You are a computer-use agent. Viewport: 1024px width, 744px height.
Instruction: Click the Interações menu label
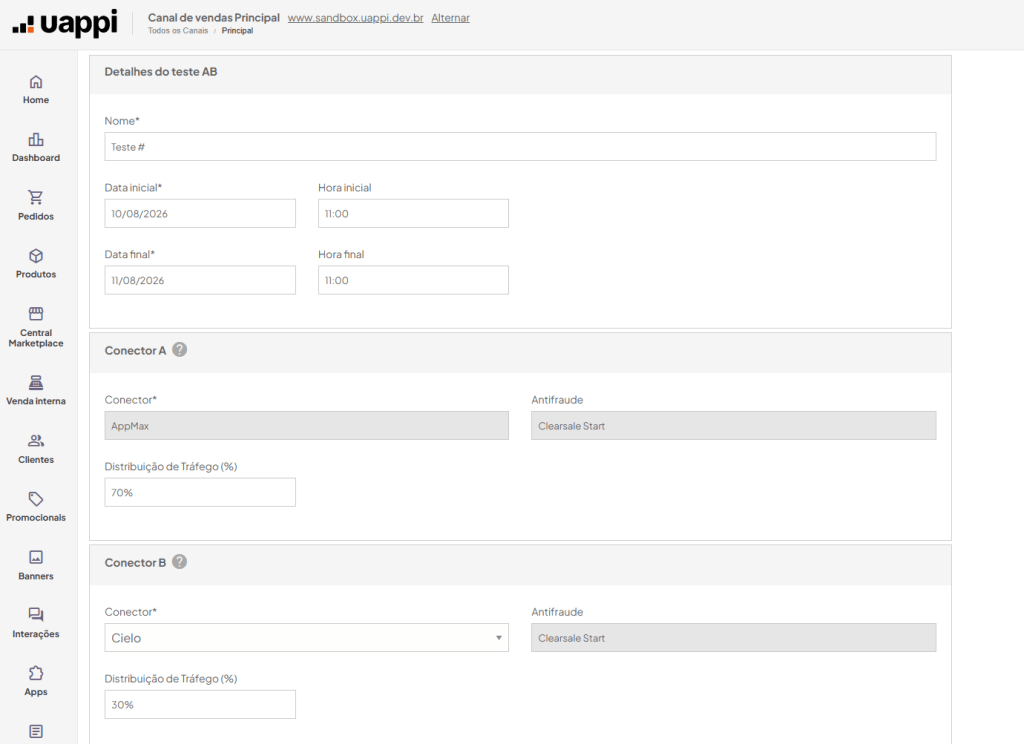pyautogui.click(x=36, y=634)
